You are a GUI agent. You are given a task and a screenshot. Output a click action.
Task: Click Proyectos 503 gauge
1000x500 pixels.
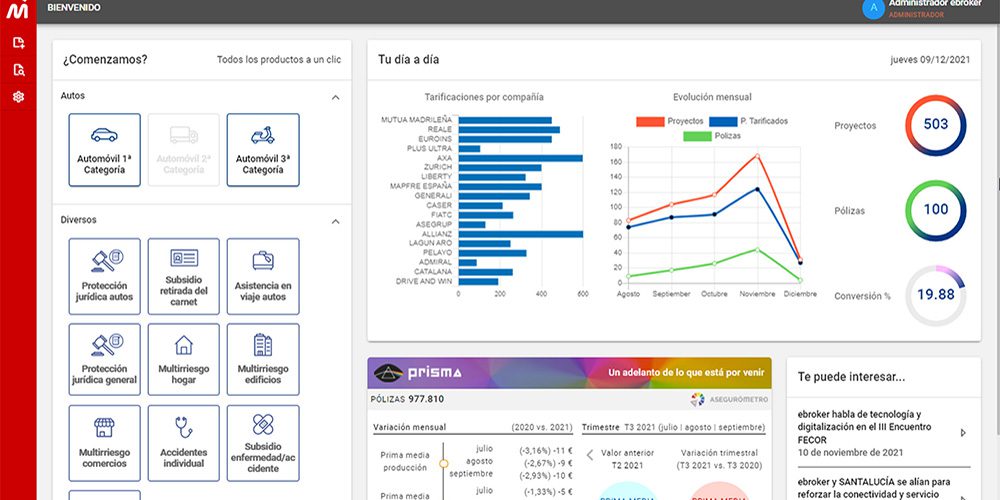(x=936, y=125)
